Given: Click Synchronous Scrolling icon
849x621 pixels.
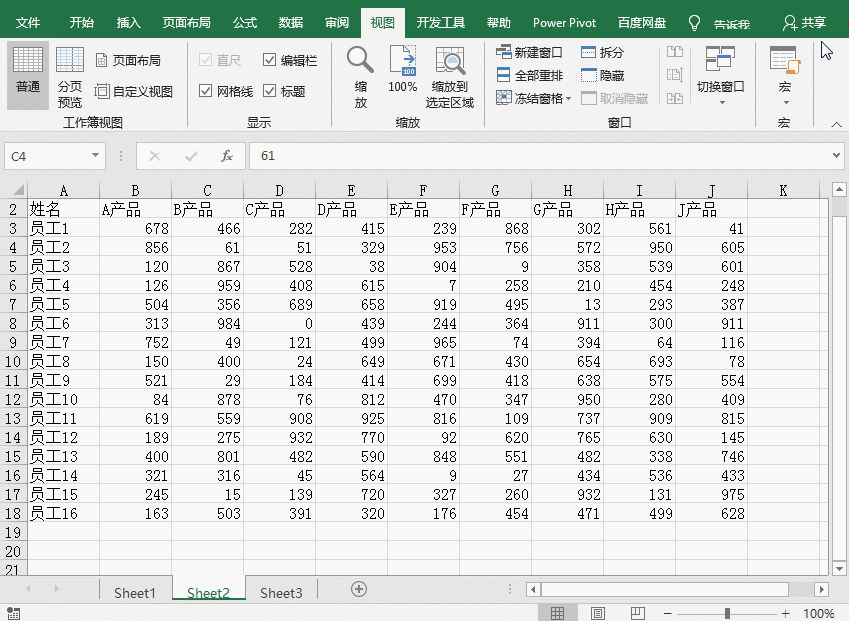Looking at the screenshot, I should (x=675, y=75).
